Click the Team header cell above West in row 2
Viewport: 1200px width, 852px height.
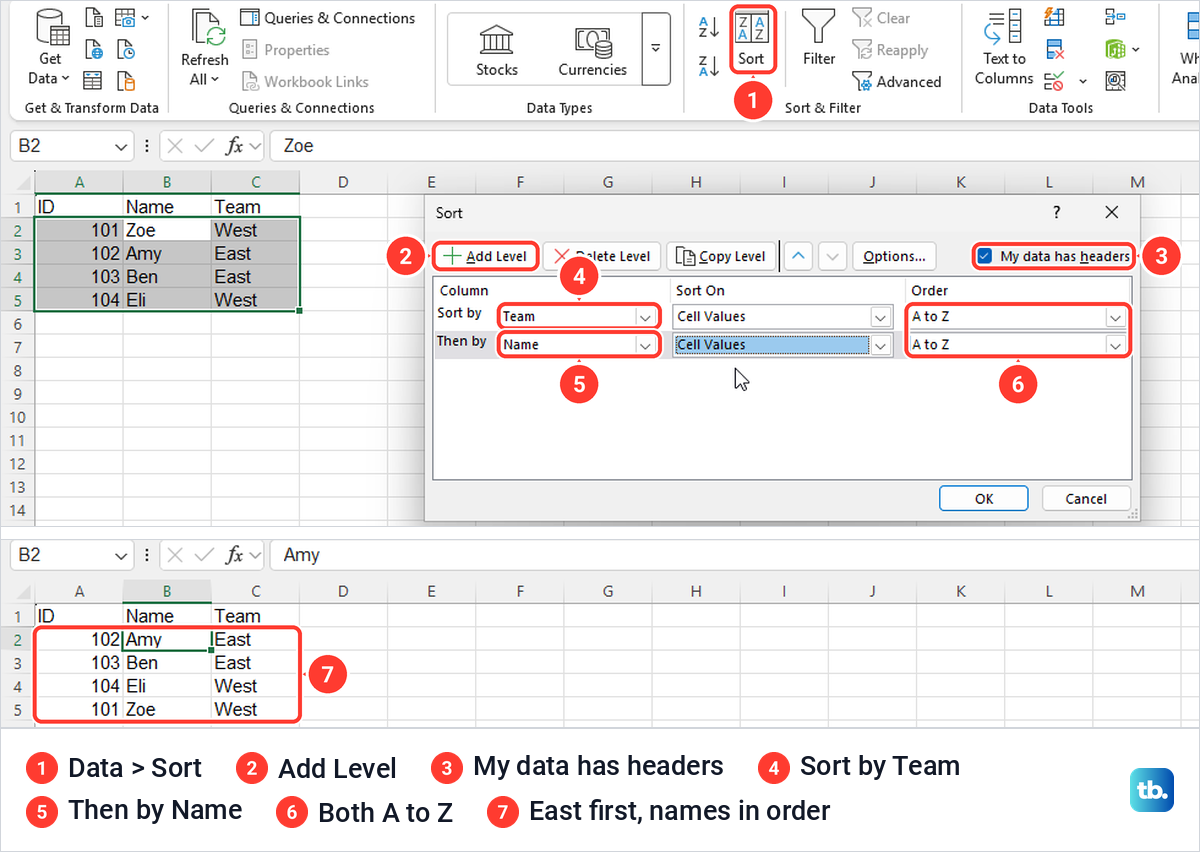[x=255, y=207]
